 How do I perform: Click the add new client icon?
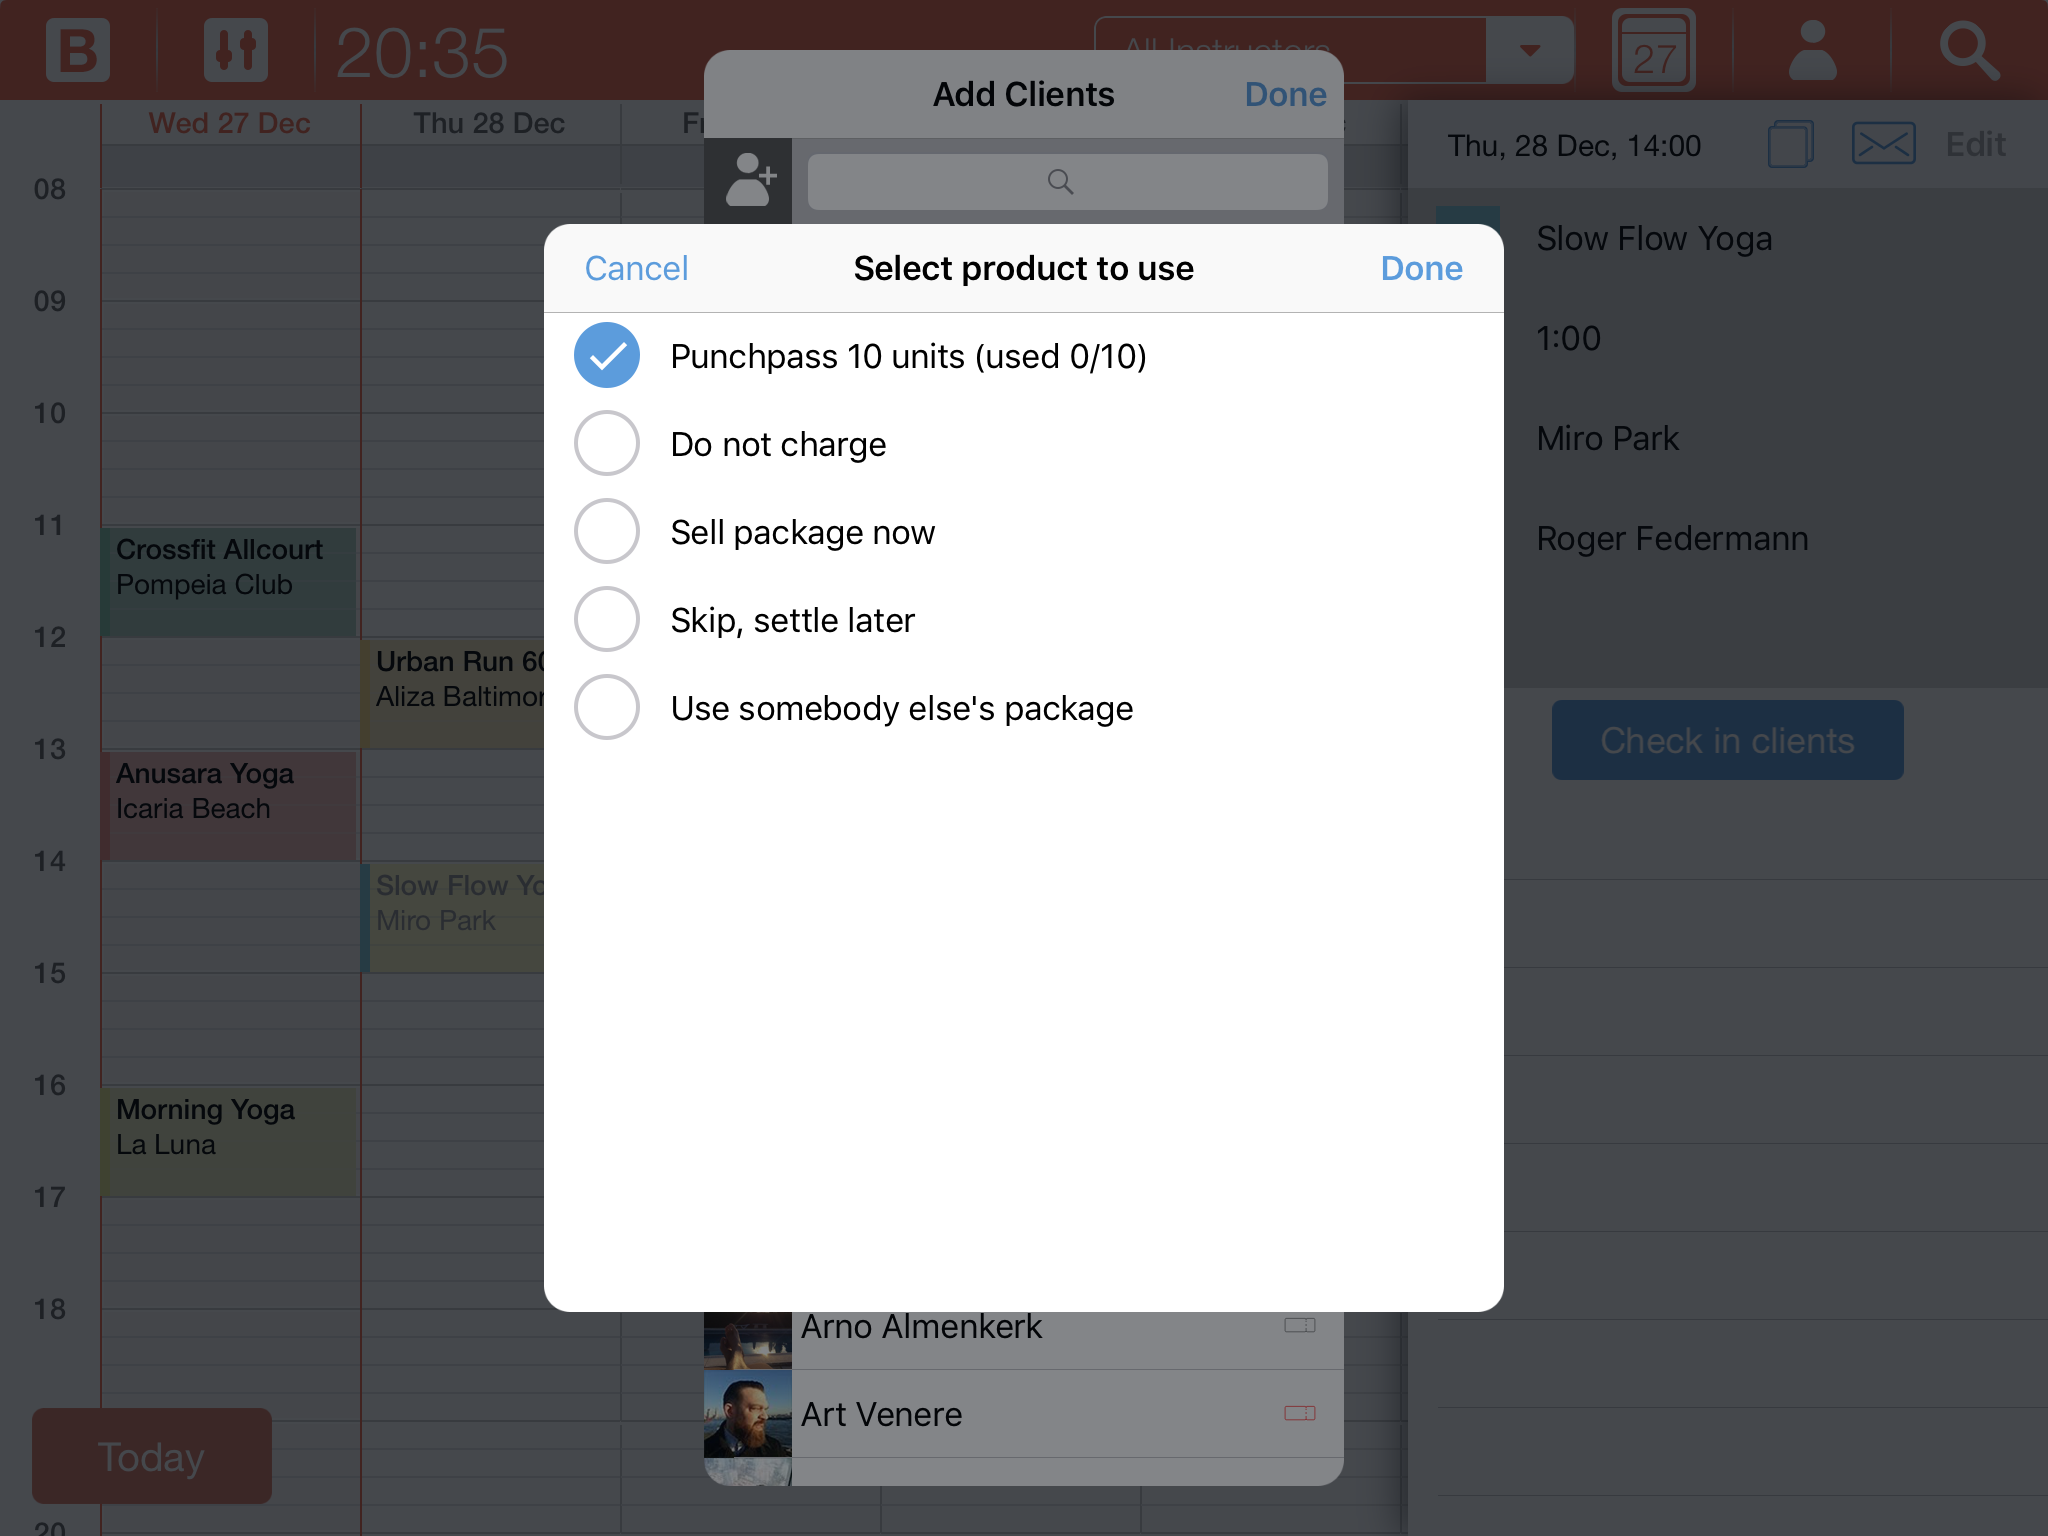pyautogui.click(x=749, y=181)
